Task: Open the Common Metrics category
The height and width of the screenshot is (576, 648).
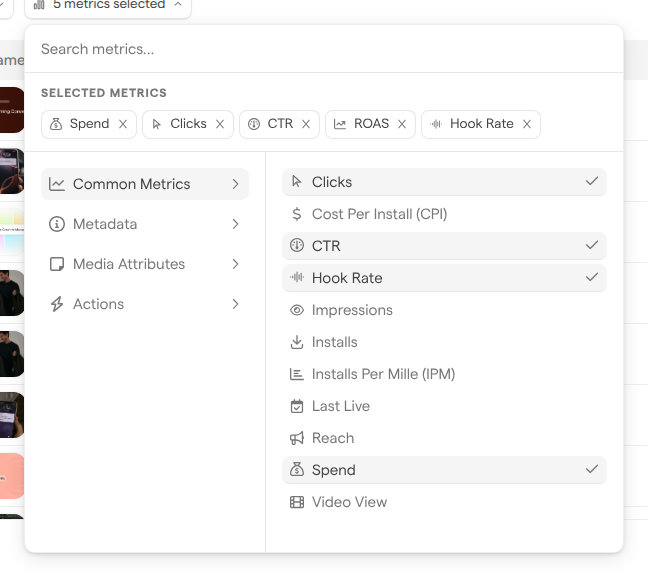Action: (x=145, y=184)
